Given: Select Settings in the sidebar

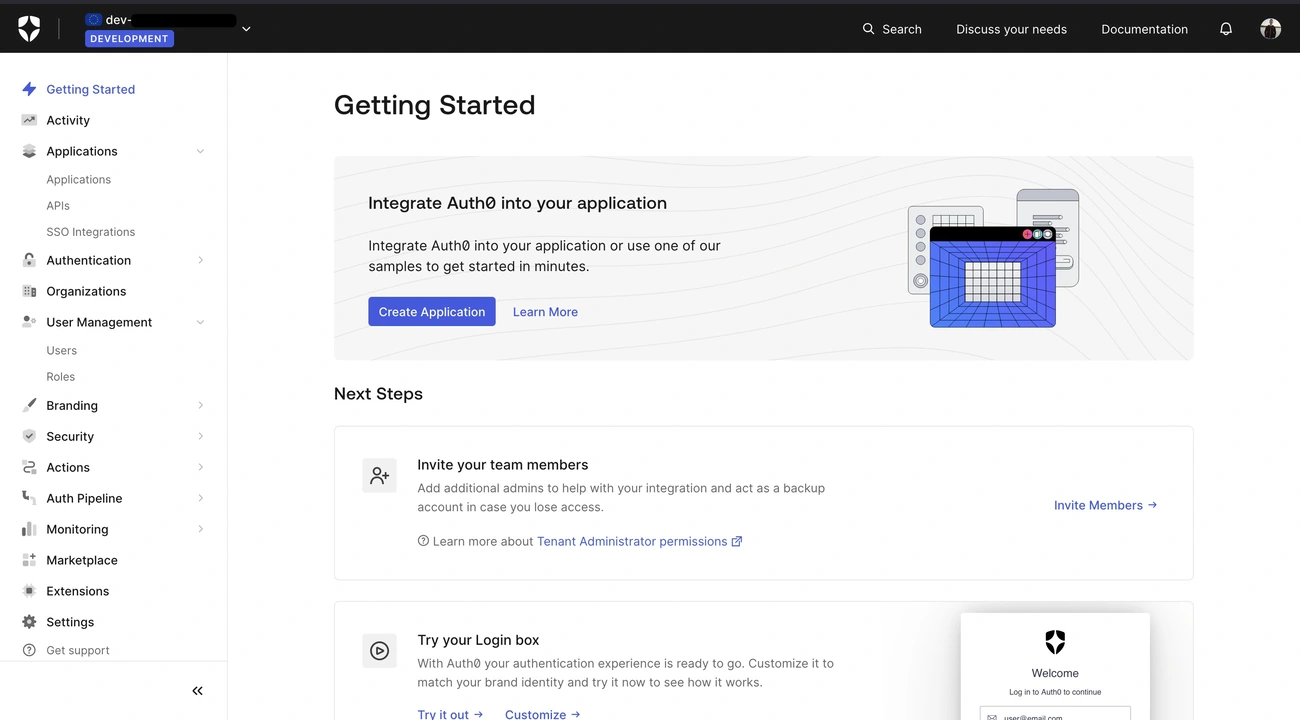Looking at the screenshot, I should pyautogui.click(x=70, y=622).
